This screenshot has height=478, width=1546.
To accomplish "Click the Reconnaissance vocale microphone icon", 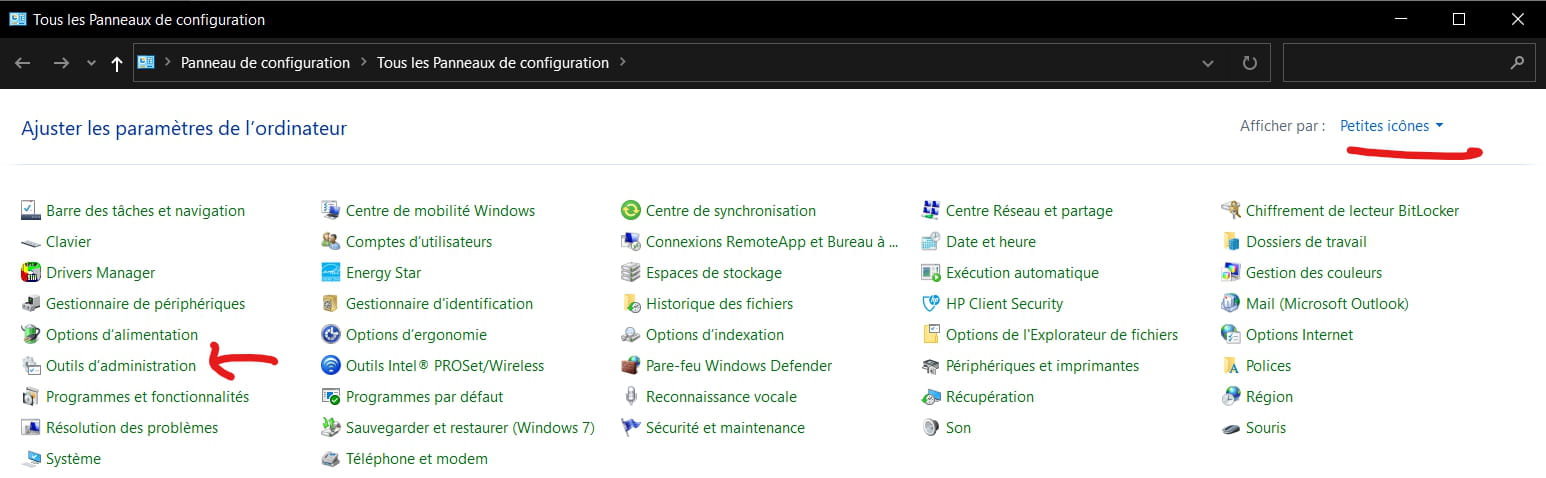I will (x=630, y=397).
